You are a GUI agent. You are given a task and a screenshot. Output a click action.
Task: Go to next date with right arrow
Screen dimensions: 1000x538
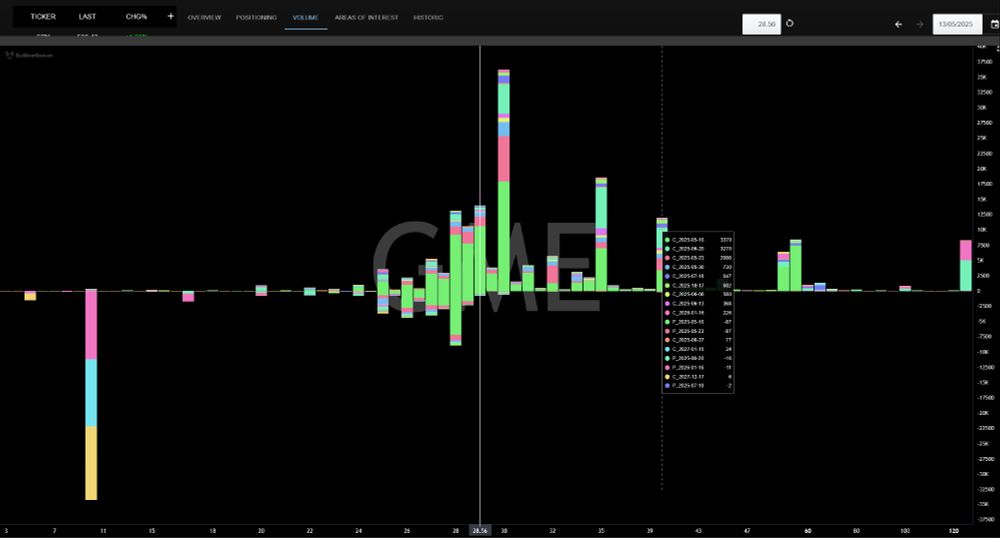click(920, 24)
